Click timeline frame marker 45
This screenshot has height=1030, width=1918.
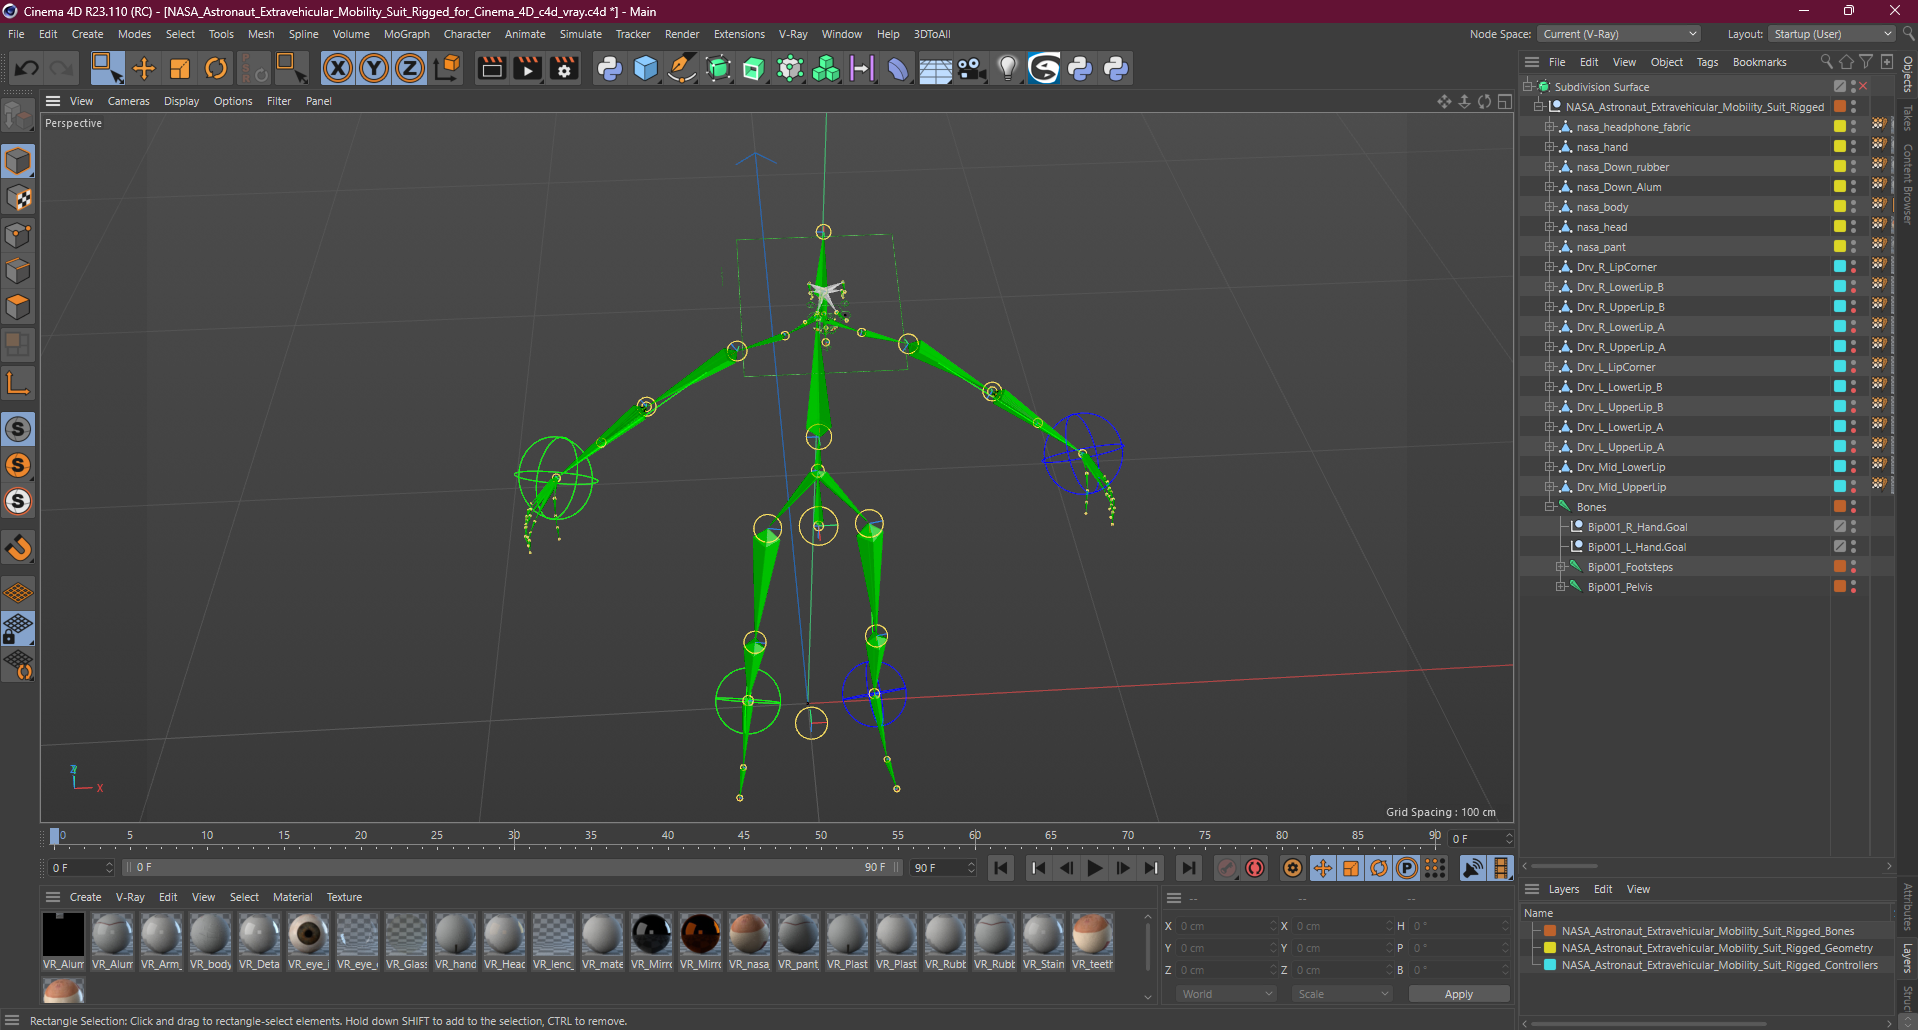coord(744,835)
